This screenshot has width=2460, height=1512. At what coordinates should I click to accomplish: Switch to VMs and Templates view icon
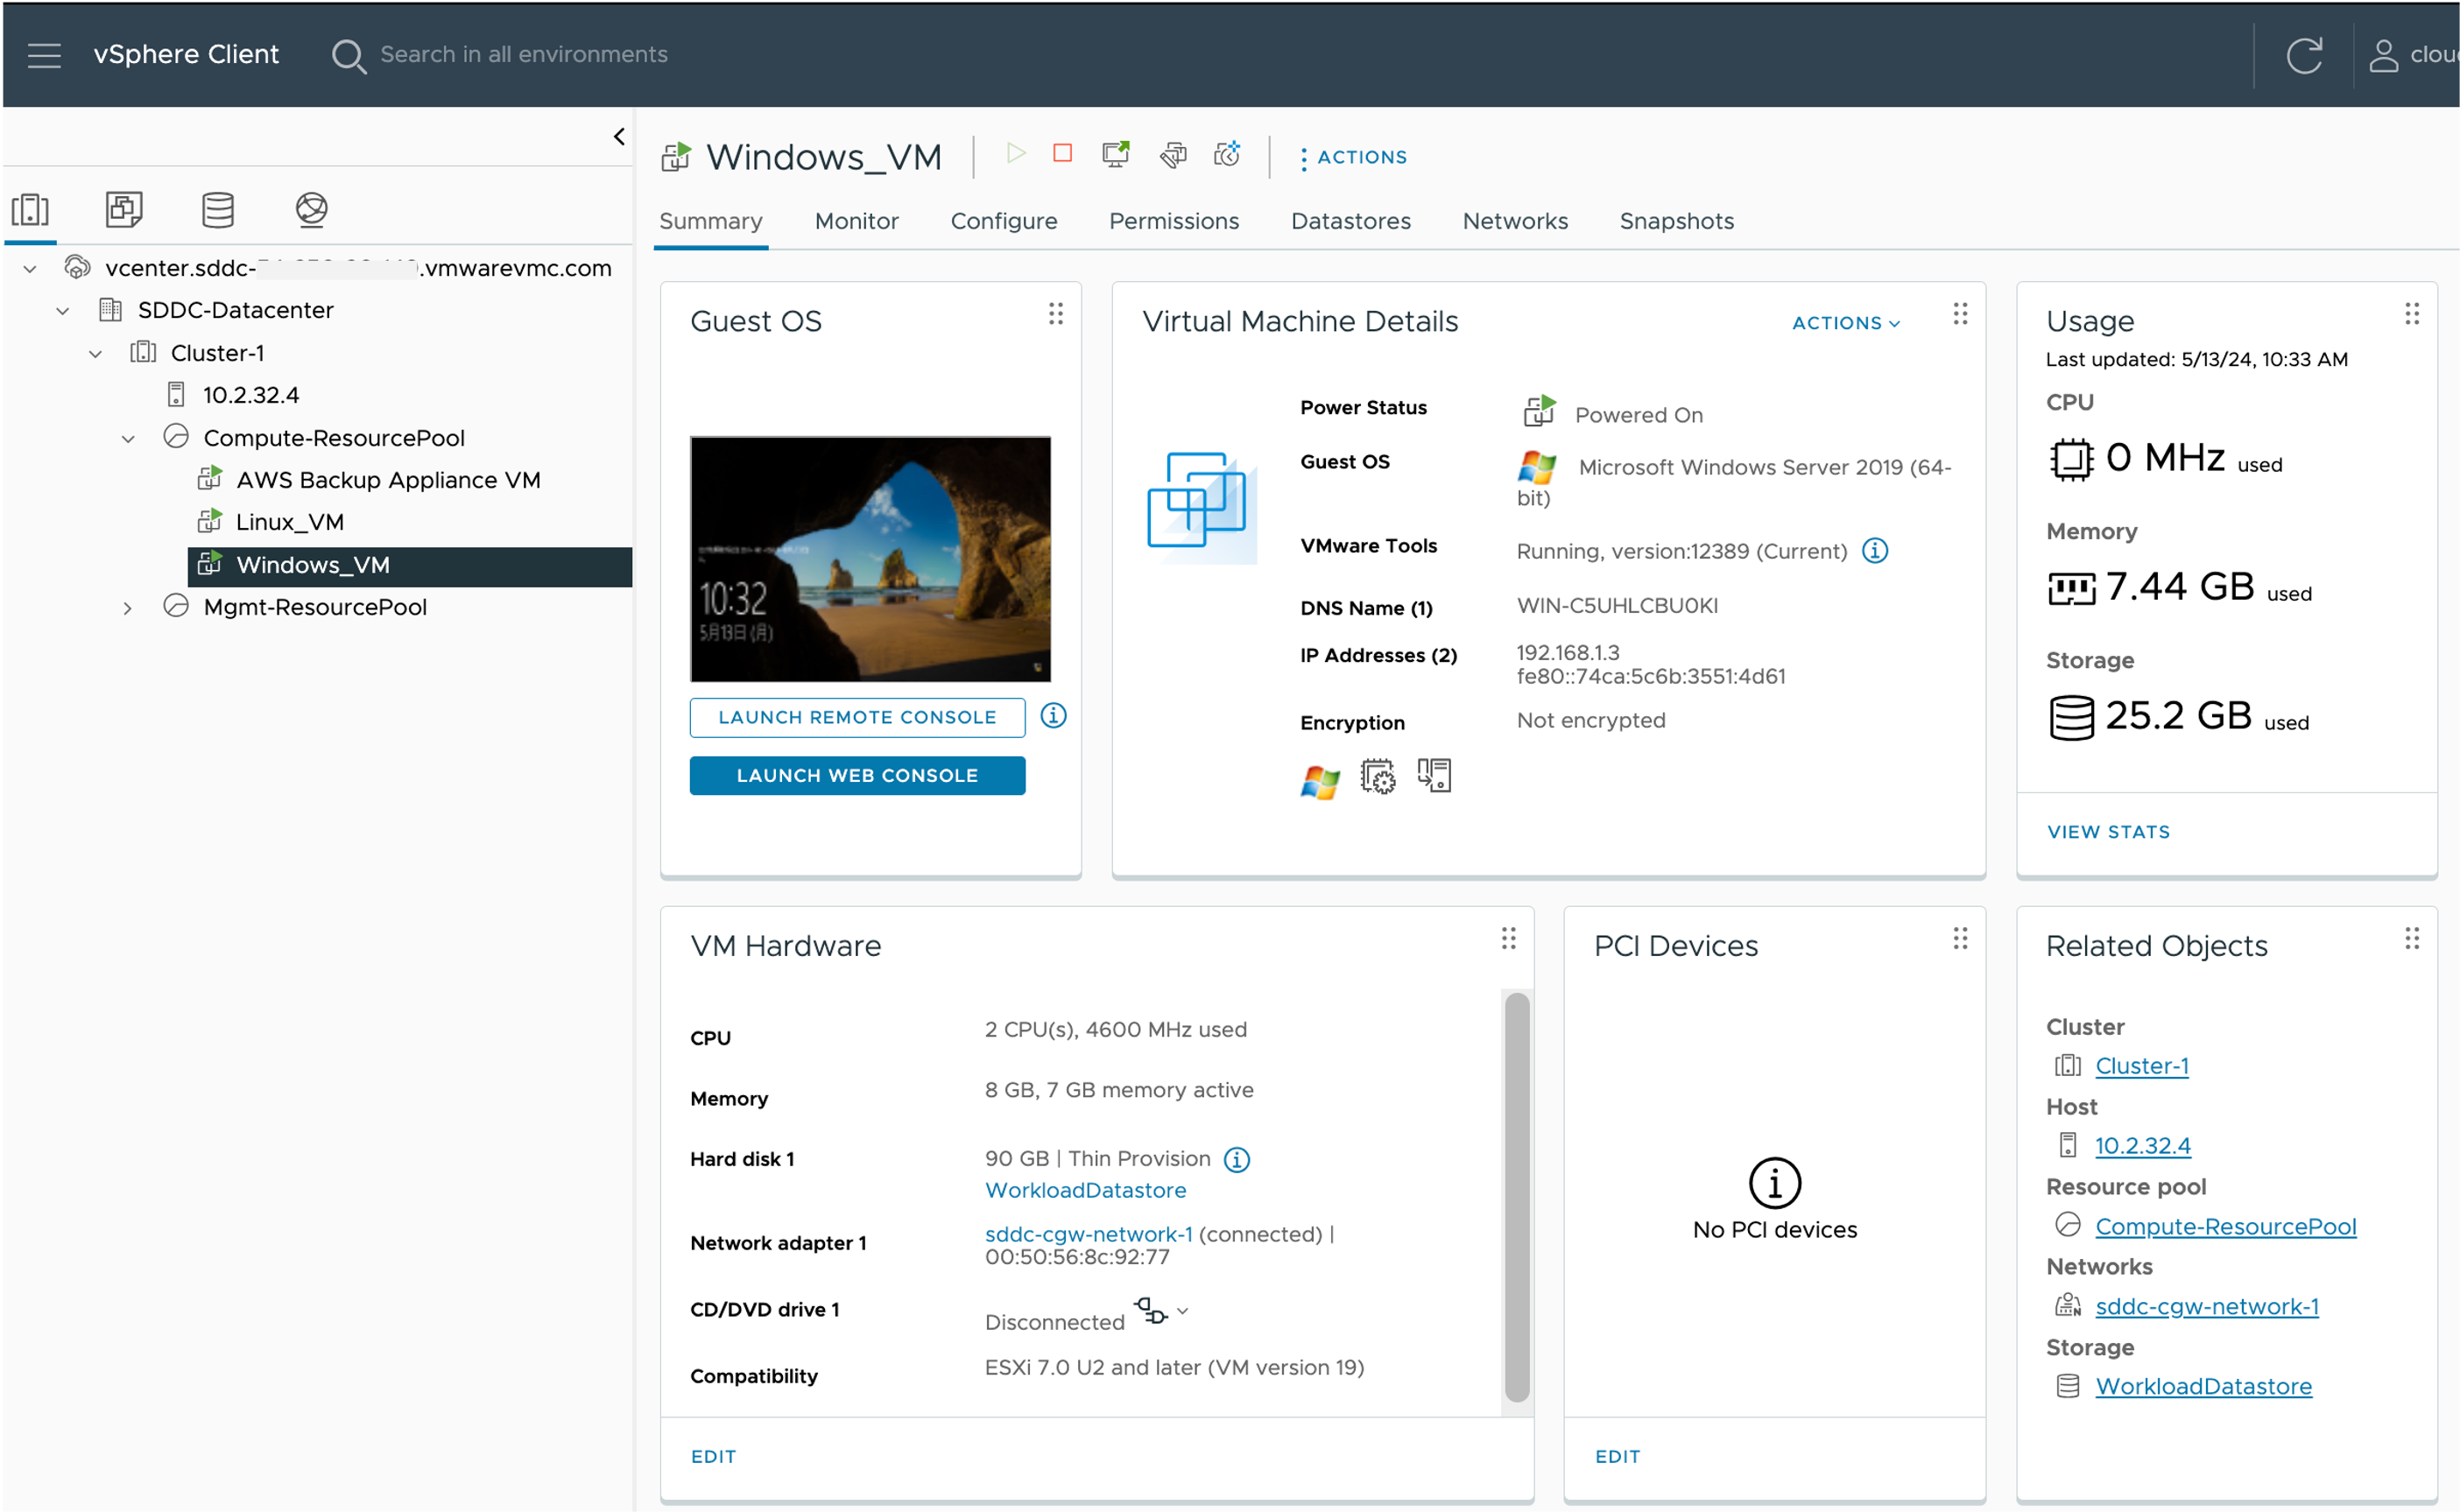click(x=124, y=209)
